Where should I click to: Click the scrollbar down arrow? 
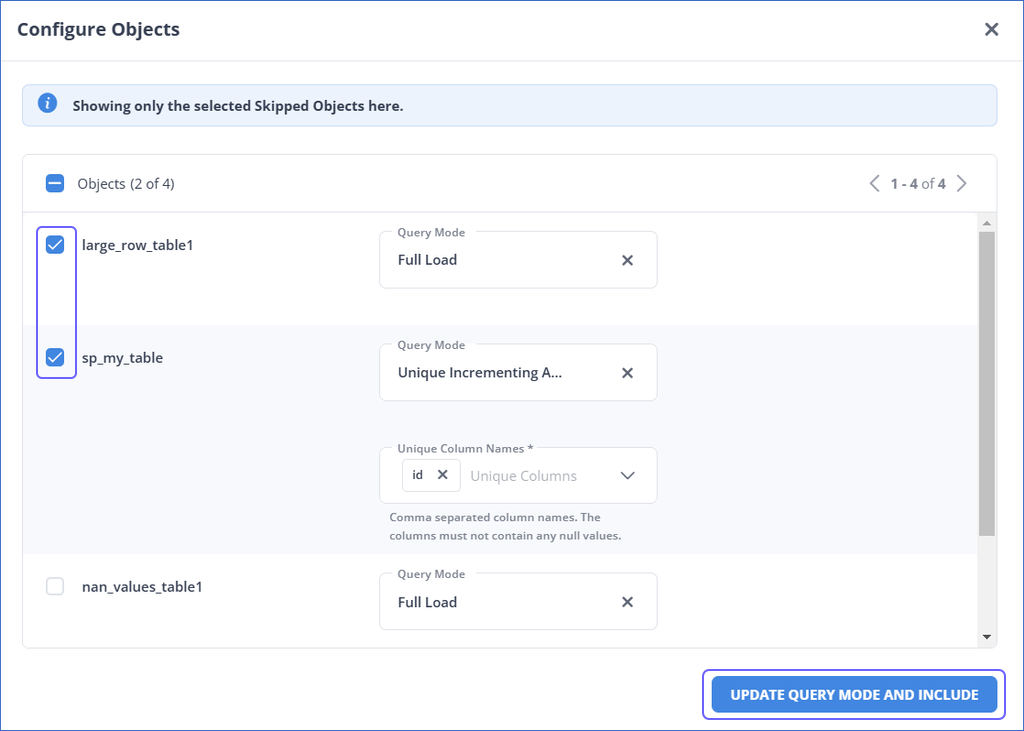tap(987, 637)
